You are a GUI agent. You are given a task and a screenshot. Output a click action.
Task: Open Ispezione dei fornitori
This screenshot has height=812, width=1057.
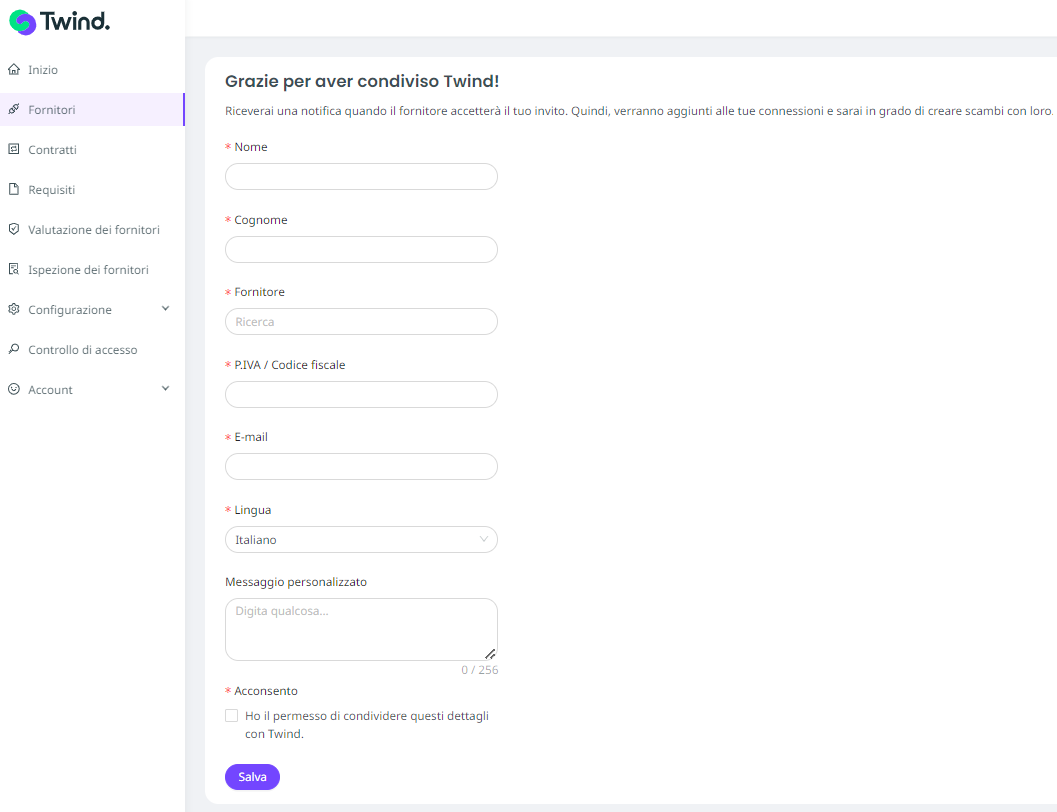click(x=92, y=270)
